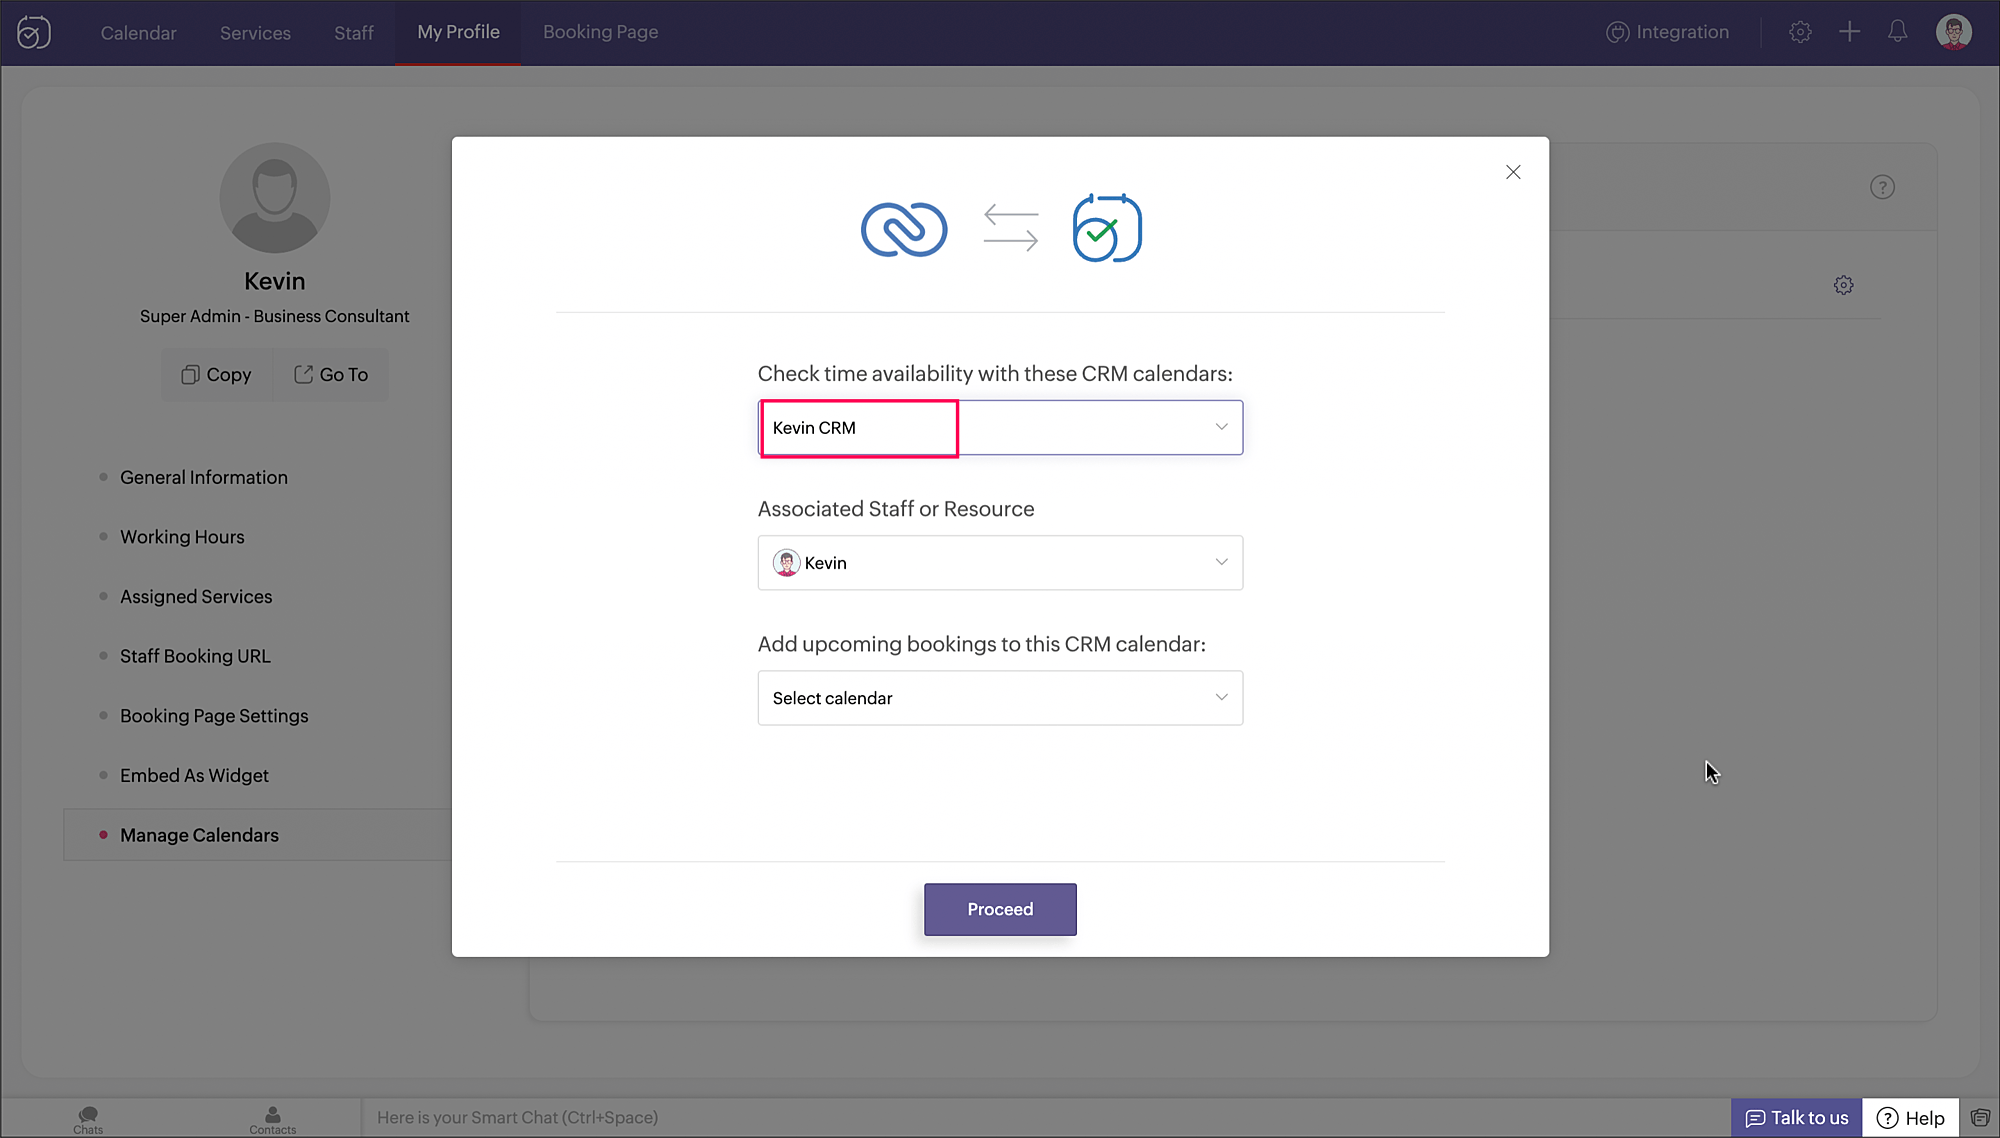Click the Copy button under Kevin
Viewport: 2000px width, 1138px height.
pyautogui.click(x=216, y=375)
